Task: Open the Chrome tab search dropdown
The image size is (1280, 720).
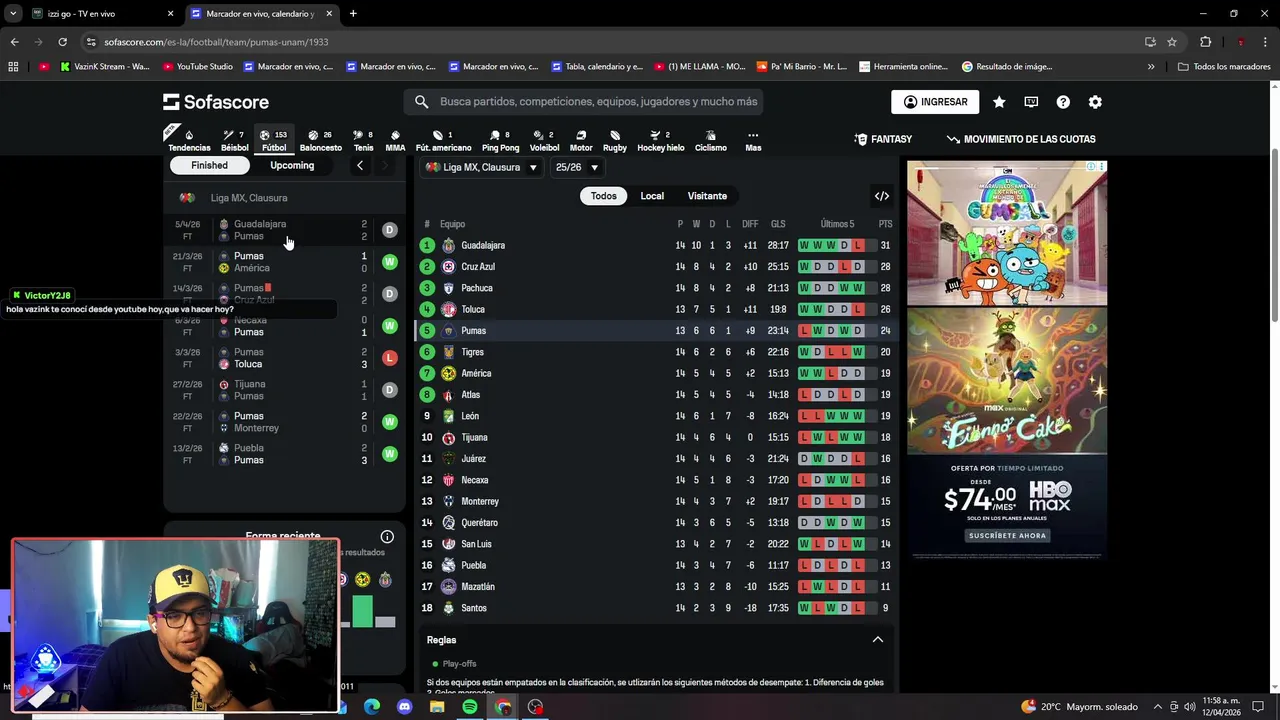Action: [x=13, y=14]
